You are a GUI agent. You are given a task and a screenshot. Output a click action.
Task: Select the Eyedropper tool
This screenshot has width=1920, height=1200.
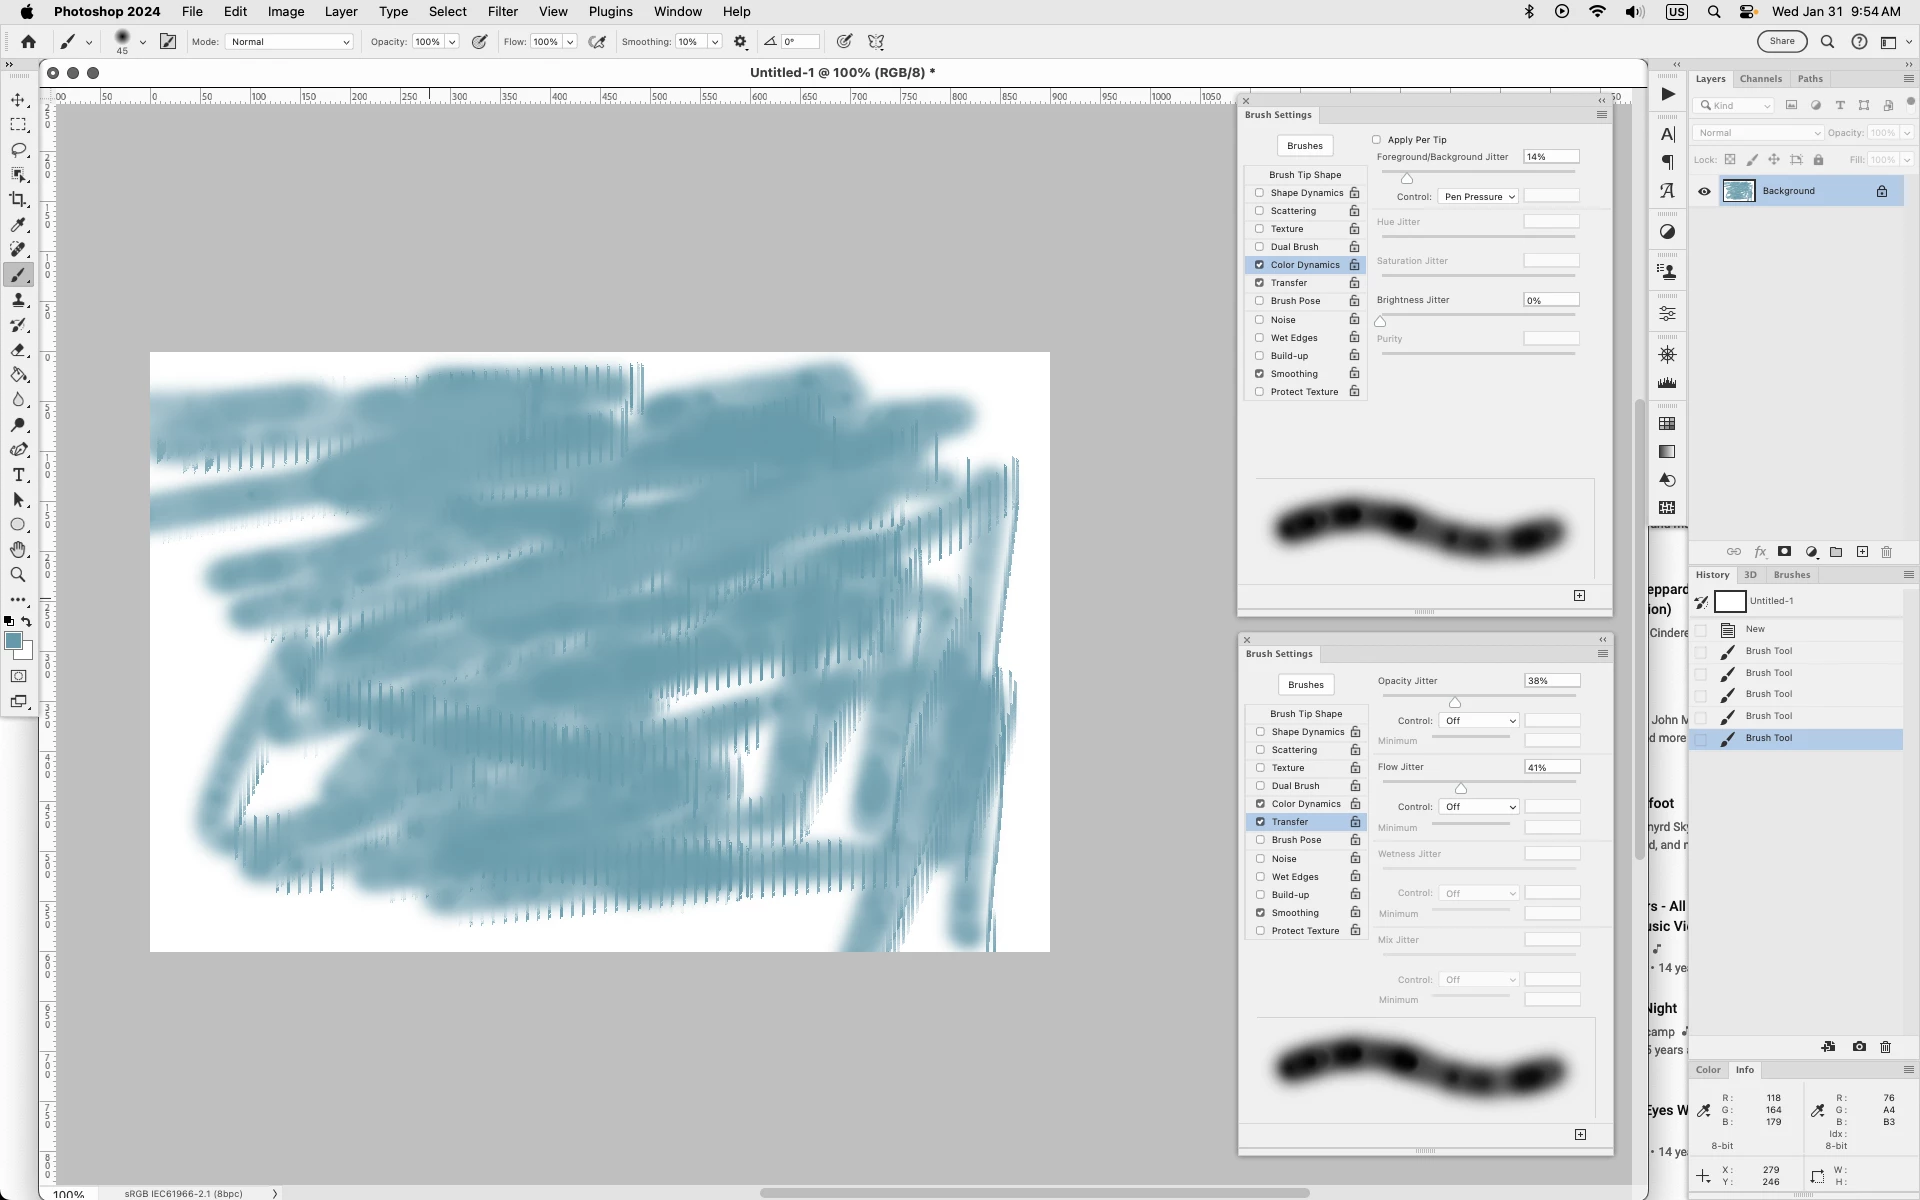[18, 225]
